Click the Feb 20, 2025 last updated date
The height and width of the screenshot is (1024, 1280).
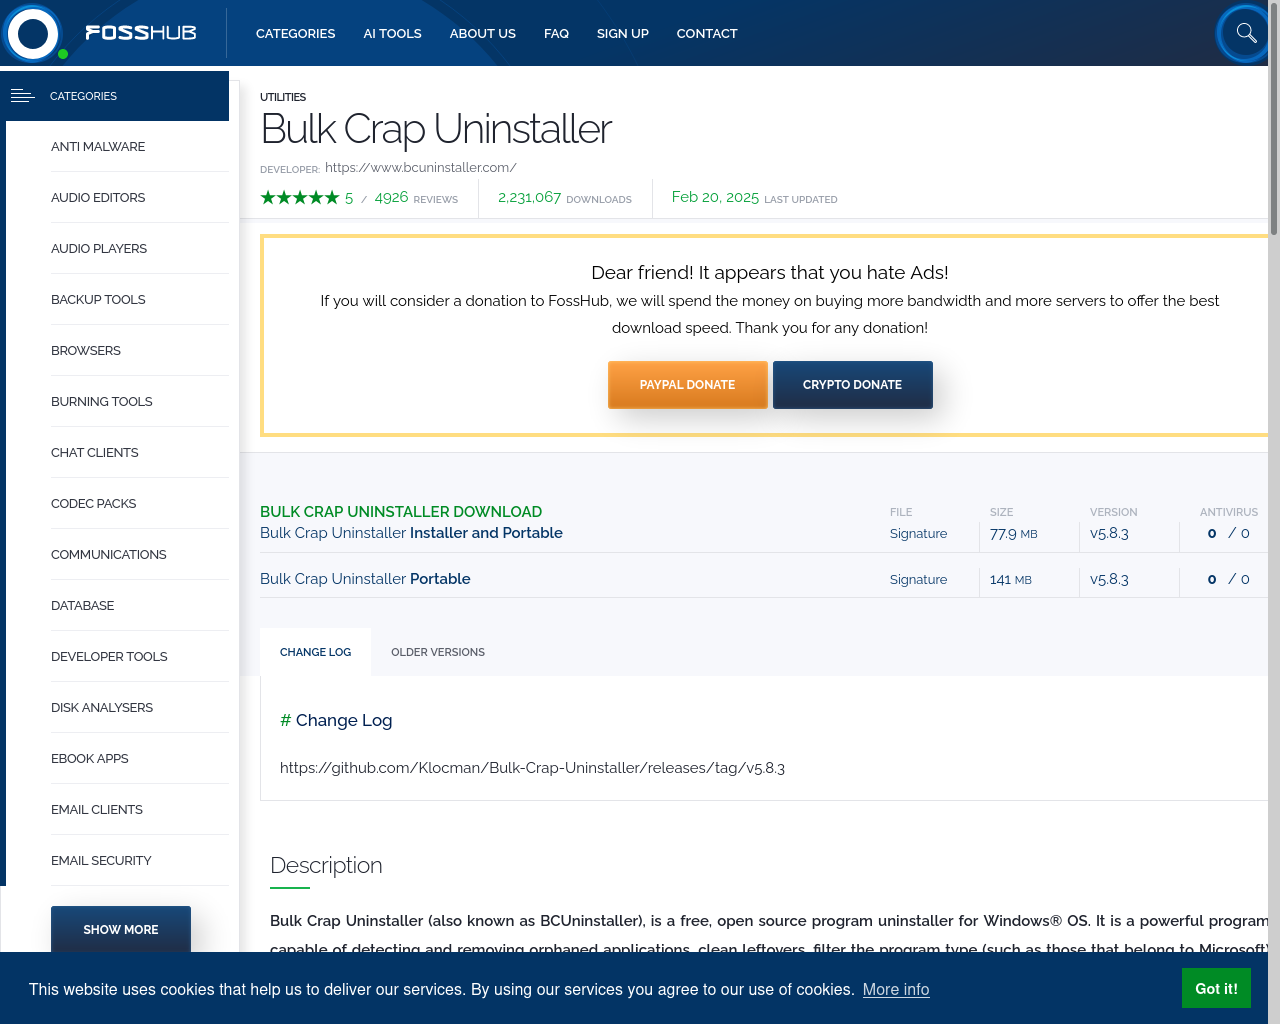(715, 198)
